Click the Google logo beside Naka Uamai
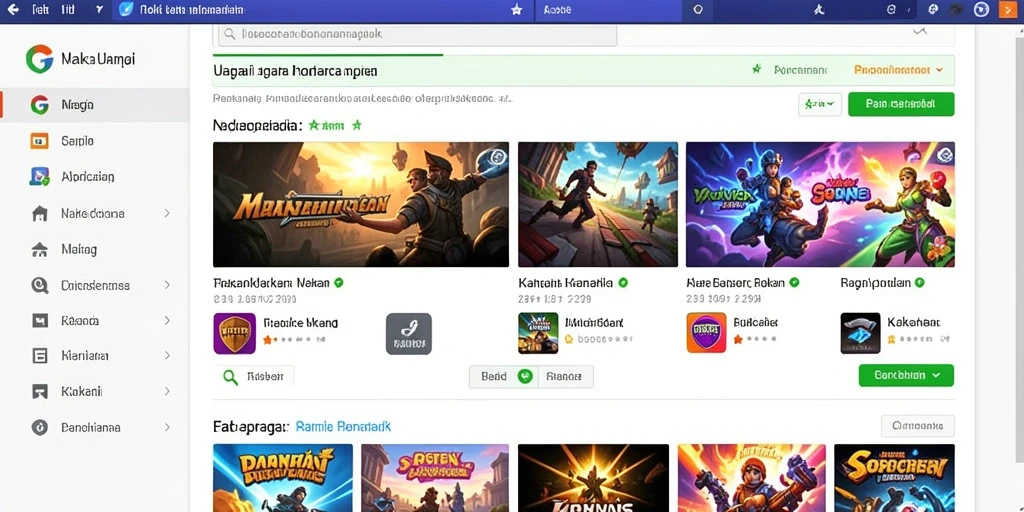1024x512 pixels. tap(39, 59)
